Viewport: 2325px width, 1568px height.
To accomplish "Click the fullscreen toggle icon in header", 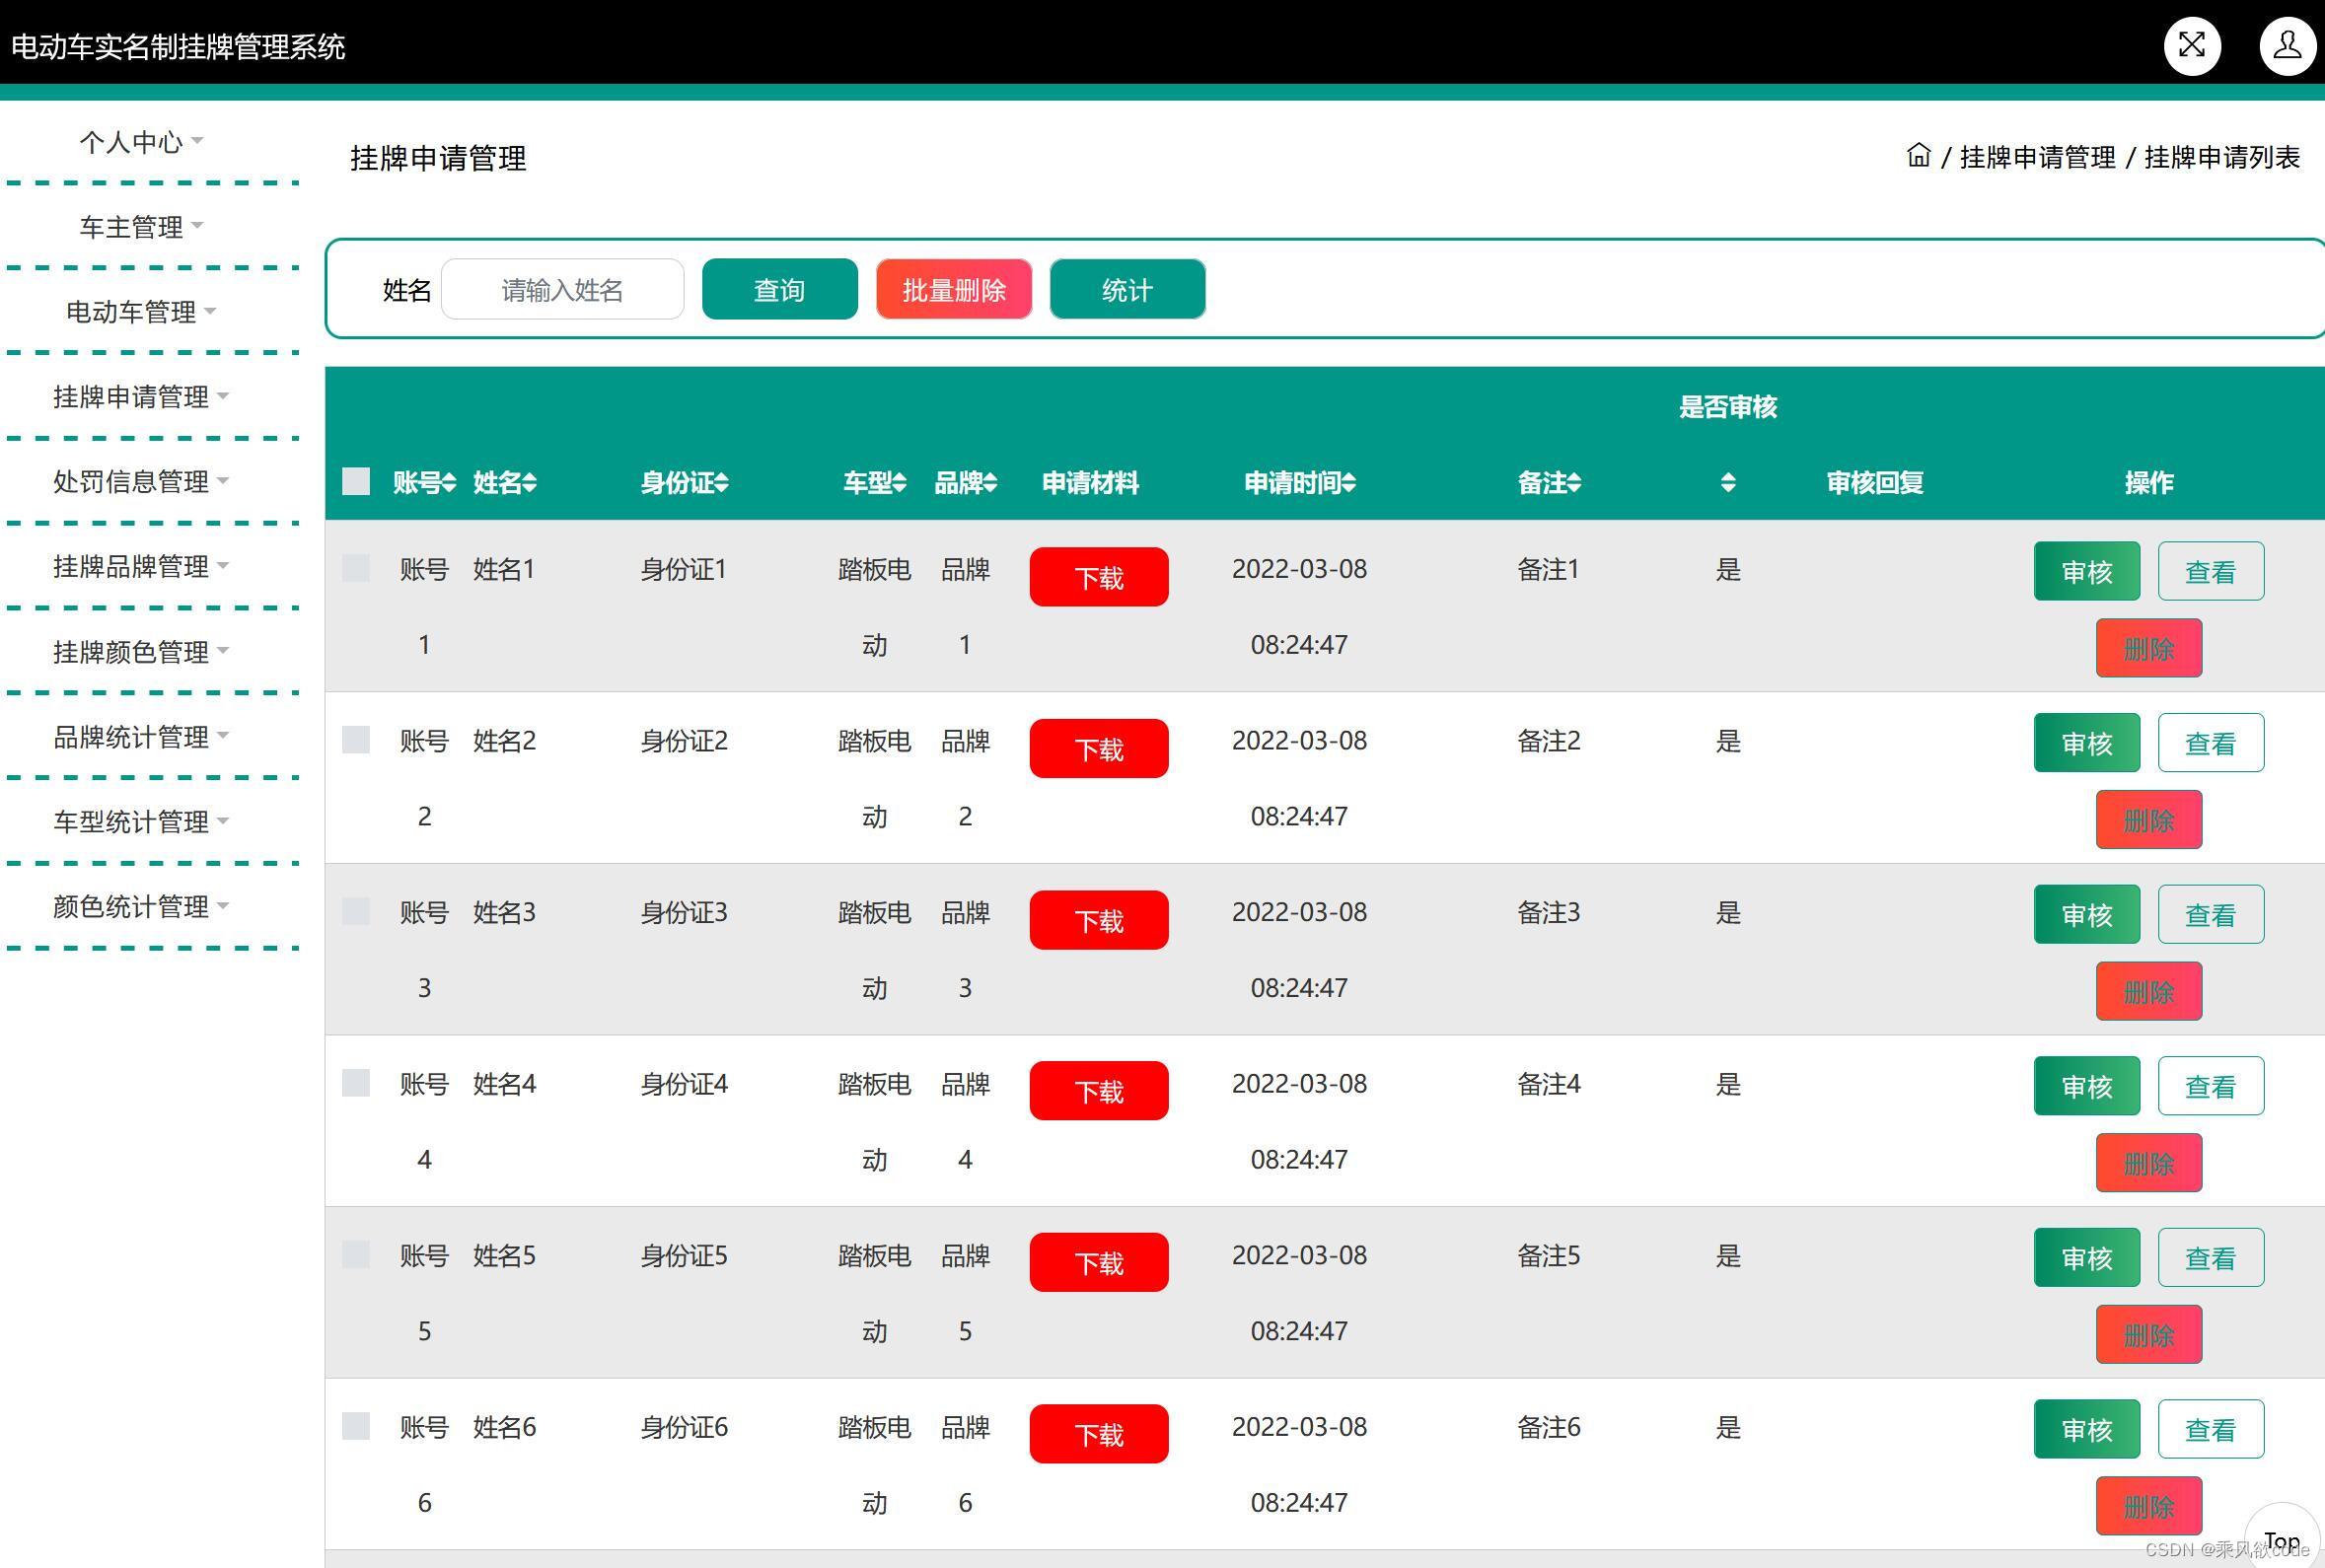I will click(x=2192, y=45).
